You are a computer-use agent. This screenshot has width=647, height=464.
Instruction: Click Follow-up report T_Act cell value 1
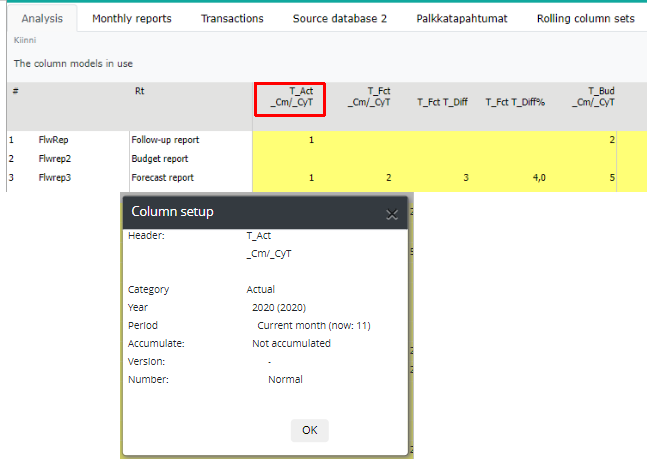coord(311,140)
